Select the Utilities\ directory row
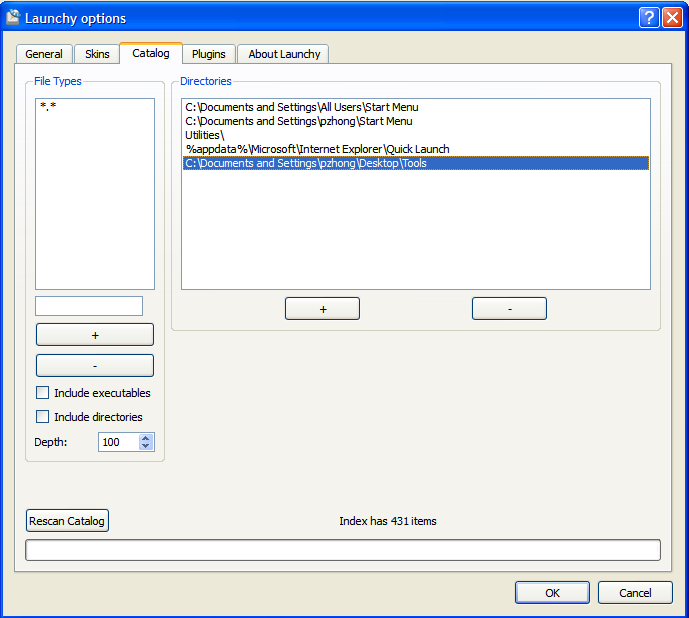This screenshot has height=618, width=689. pyautogui.click(x=416, y=135)
